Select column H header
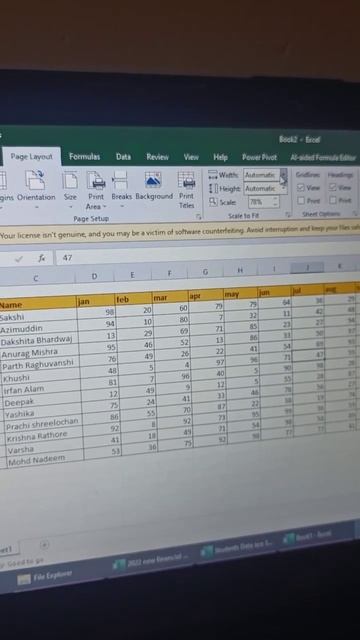360x640 pixels. coord(241,270)
